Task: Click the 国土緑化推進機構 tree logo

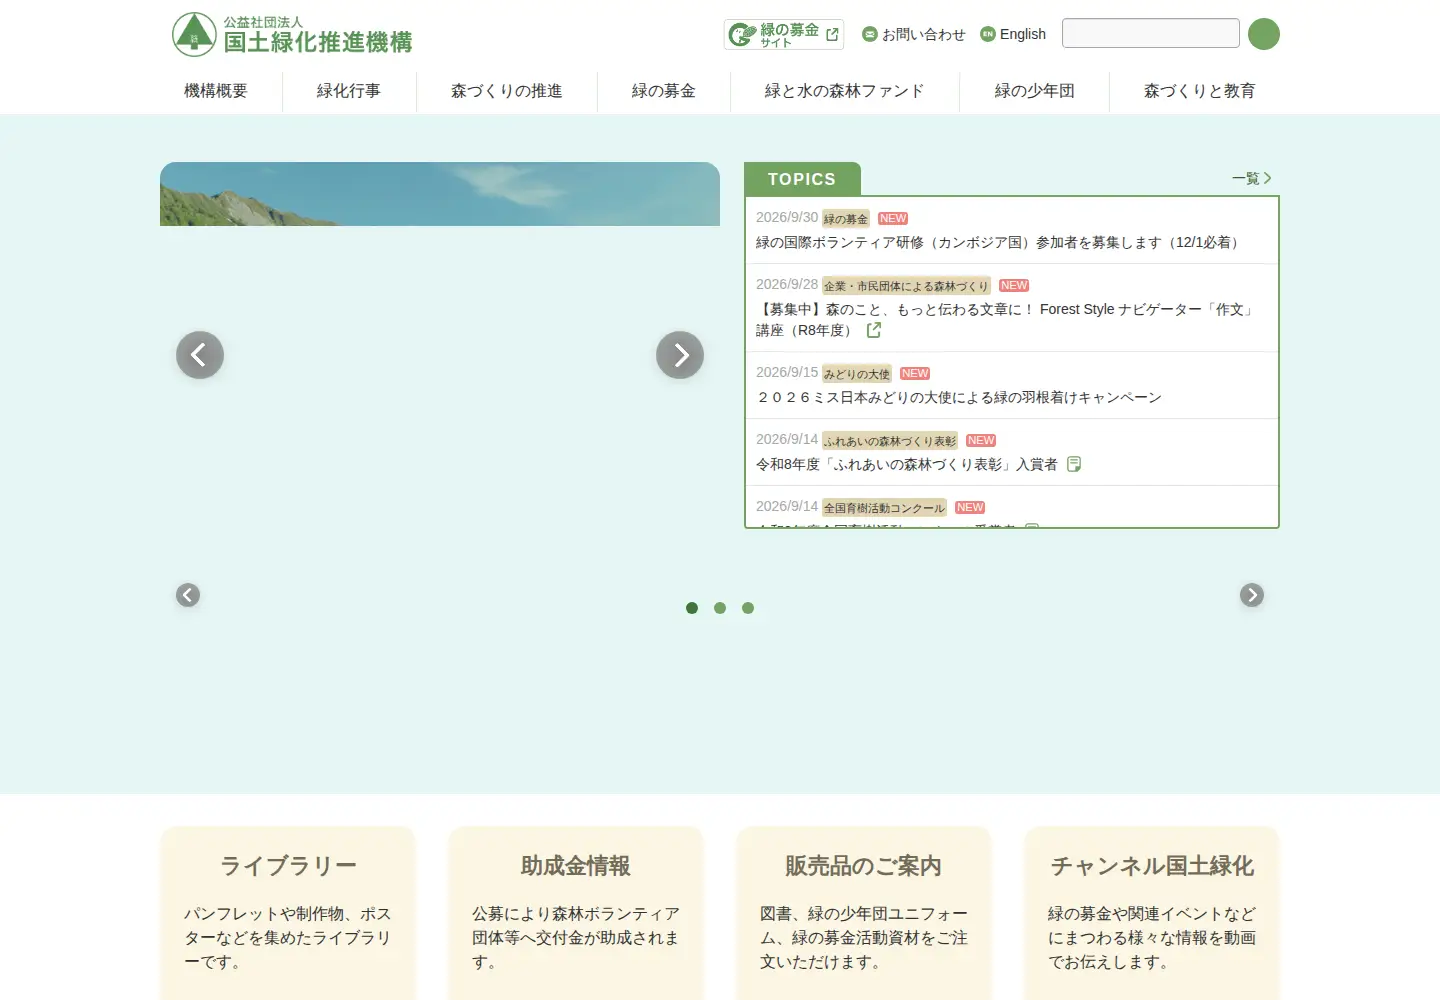Action: click(194, 34)
